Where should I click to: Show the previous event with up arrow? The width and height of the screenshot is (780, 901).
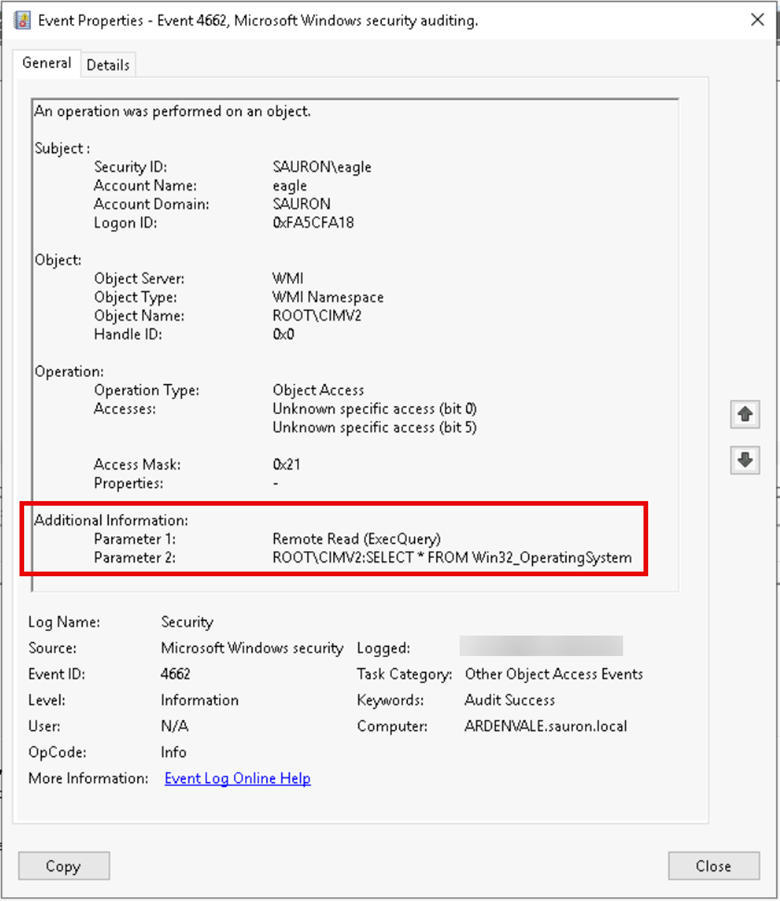pyautogui.click(x=744, y=414)
